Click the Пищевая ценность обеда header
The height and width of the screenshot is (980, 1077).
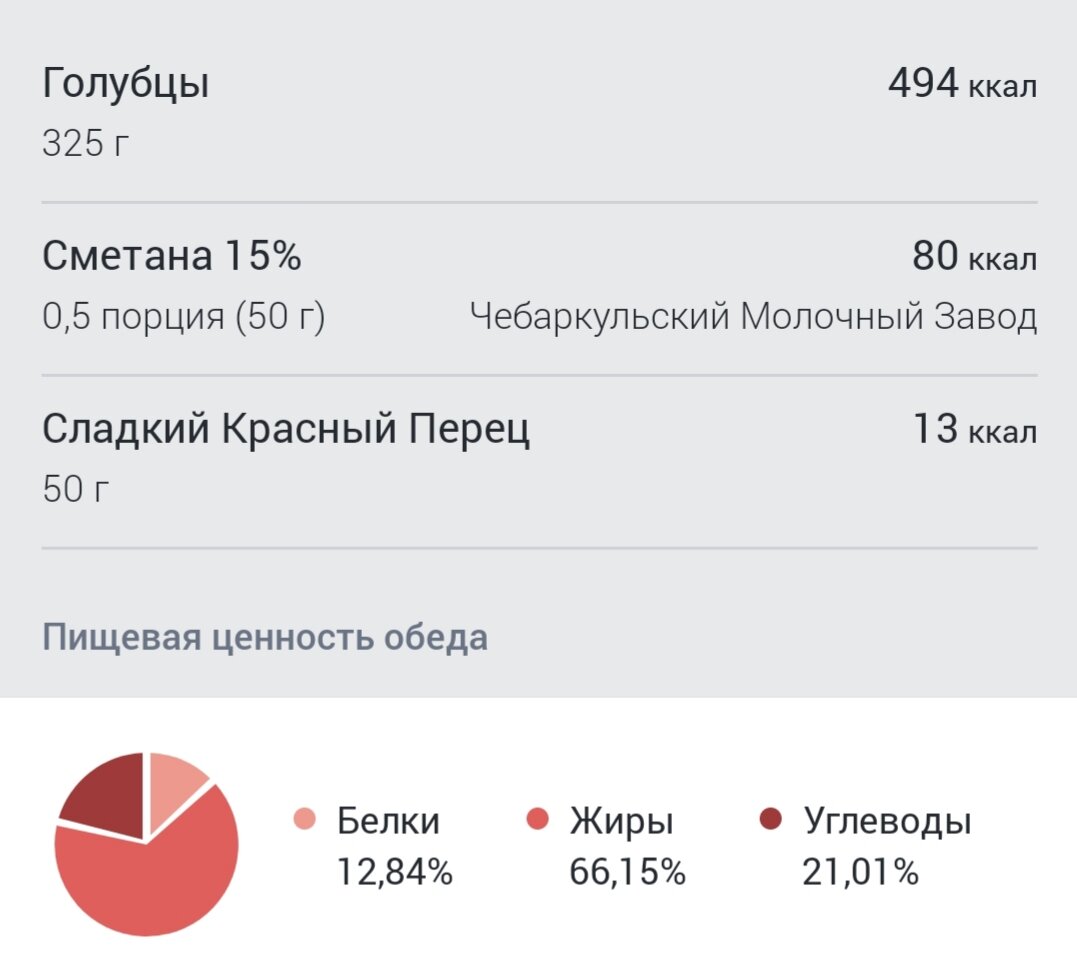[265, 638]
